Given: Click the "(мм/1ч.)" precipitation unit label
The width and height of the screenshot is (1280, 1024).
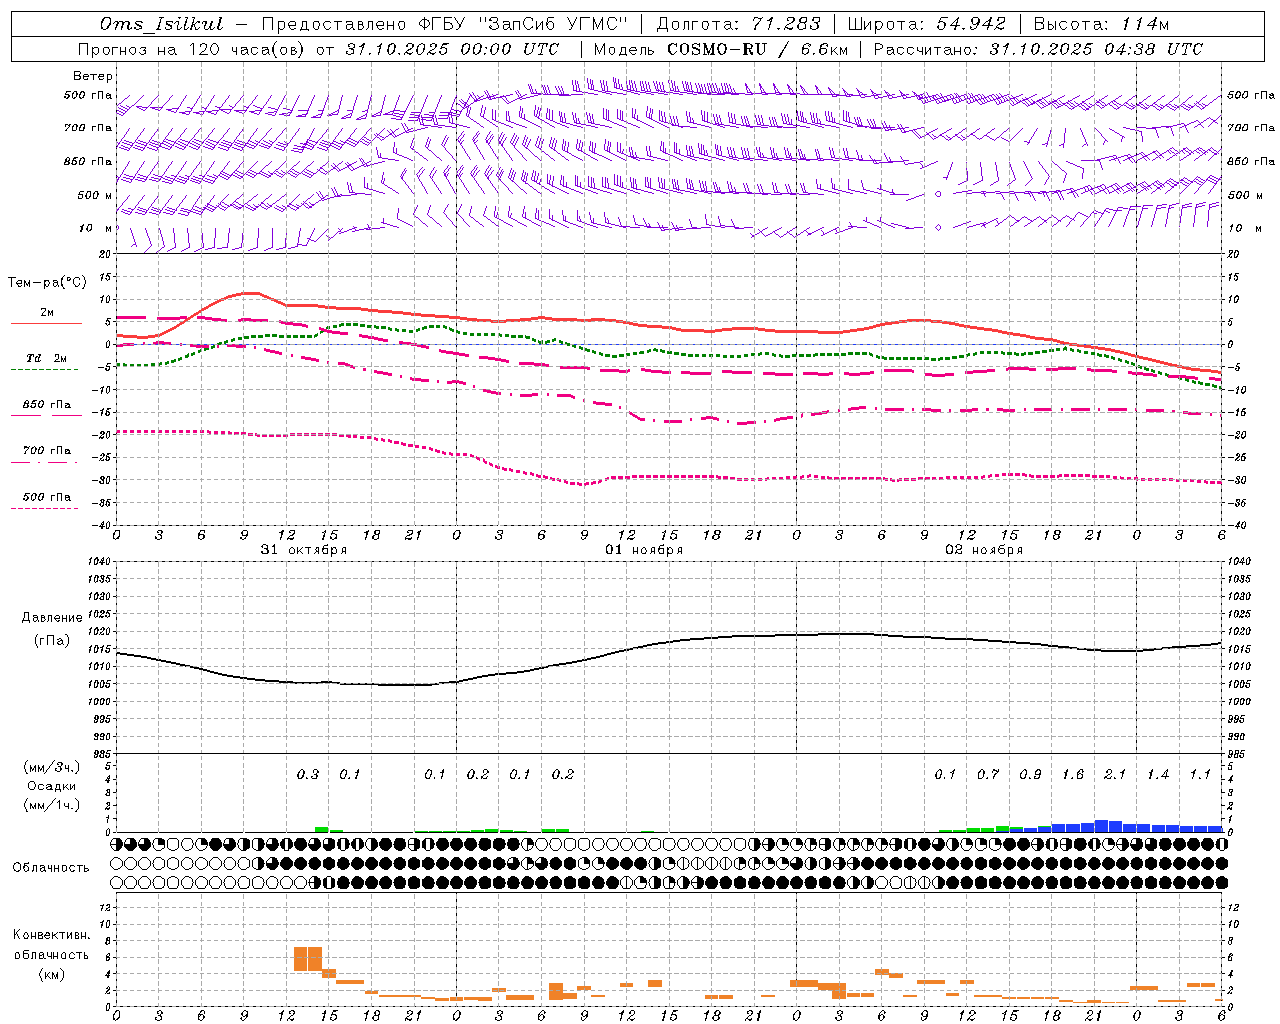Looking at the screenshot, I should (51, 805).
